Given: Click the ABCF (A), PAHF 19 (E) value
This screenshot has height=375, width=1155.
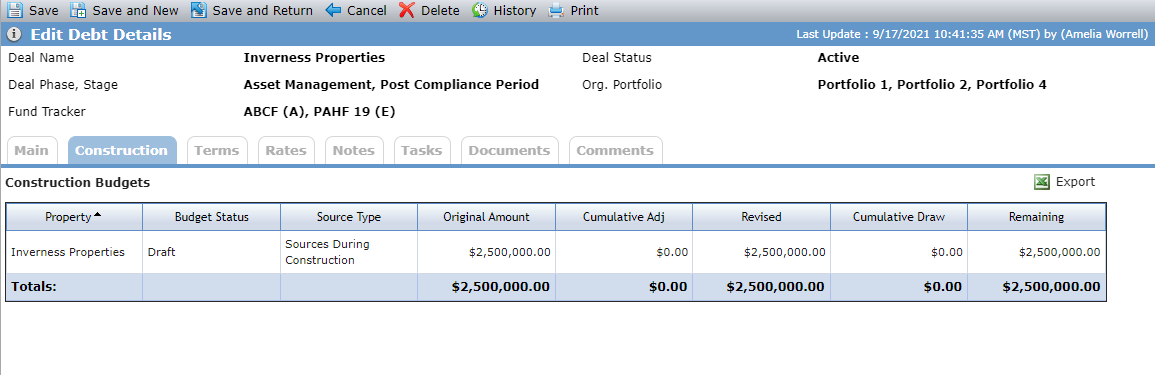Looking at the screenshot, I should pyautogui.click(x=321, y=112).
